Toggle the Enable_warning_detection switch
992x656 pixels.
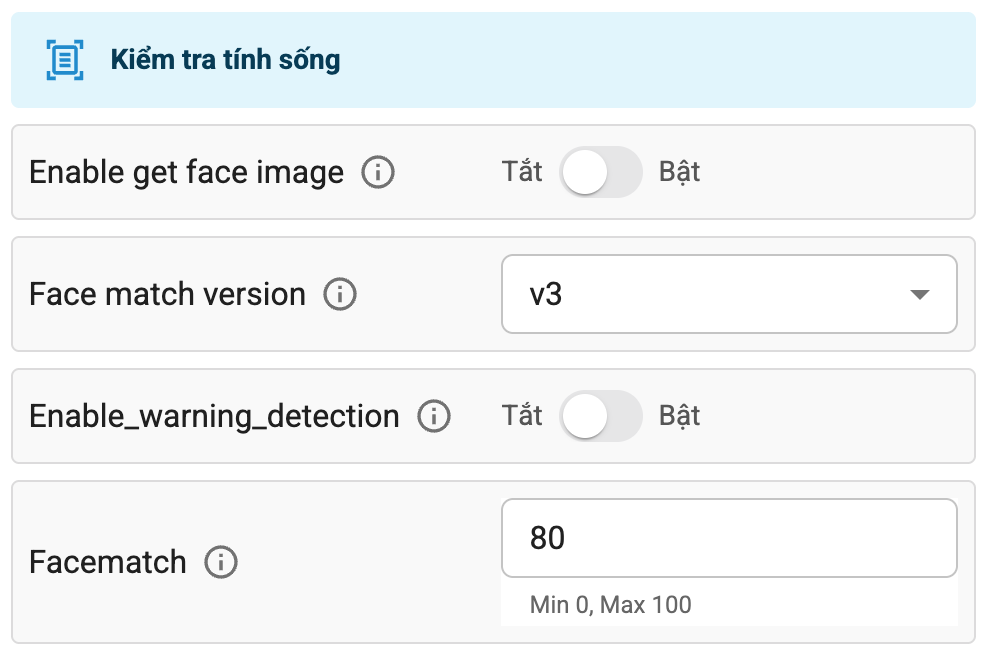(600, 416)
